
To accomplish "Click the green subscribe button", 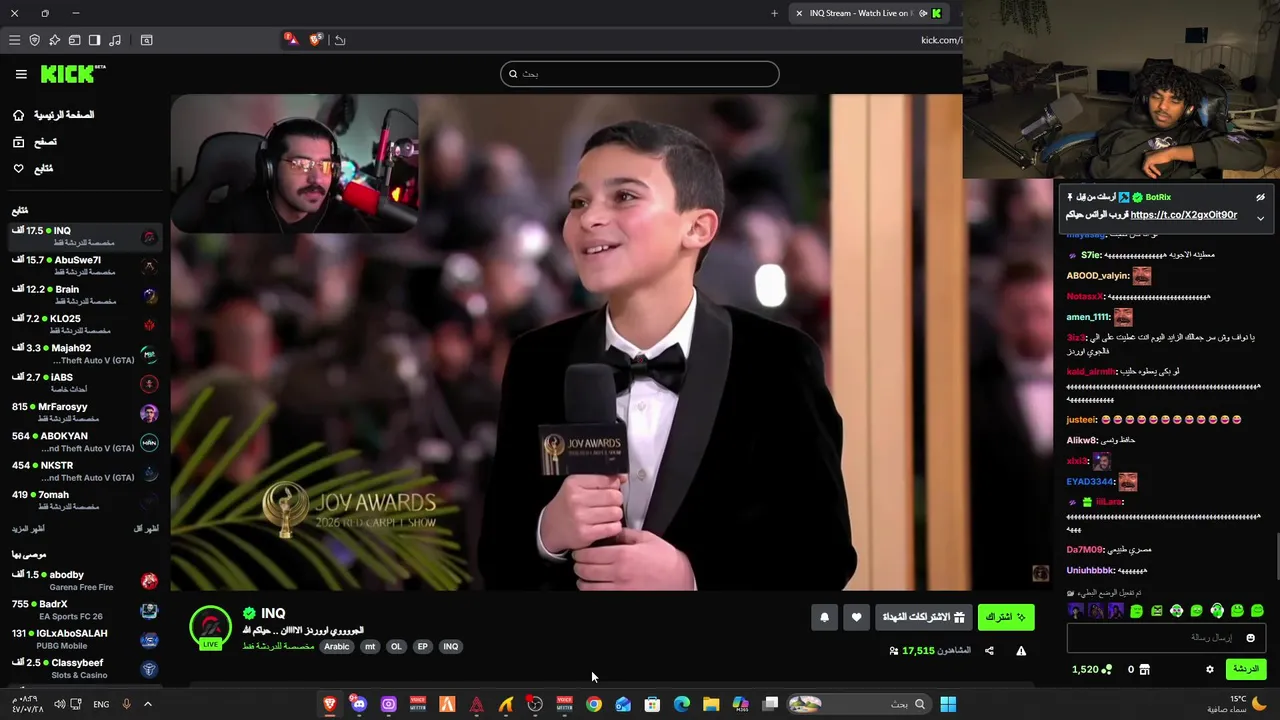I will [x=1006, y=617].
